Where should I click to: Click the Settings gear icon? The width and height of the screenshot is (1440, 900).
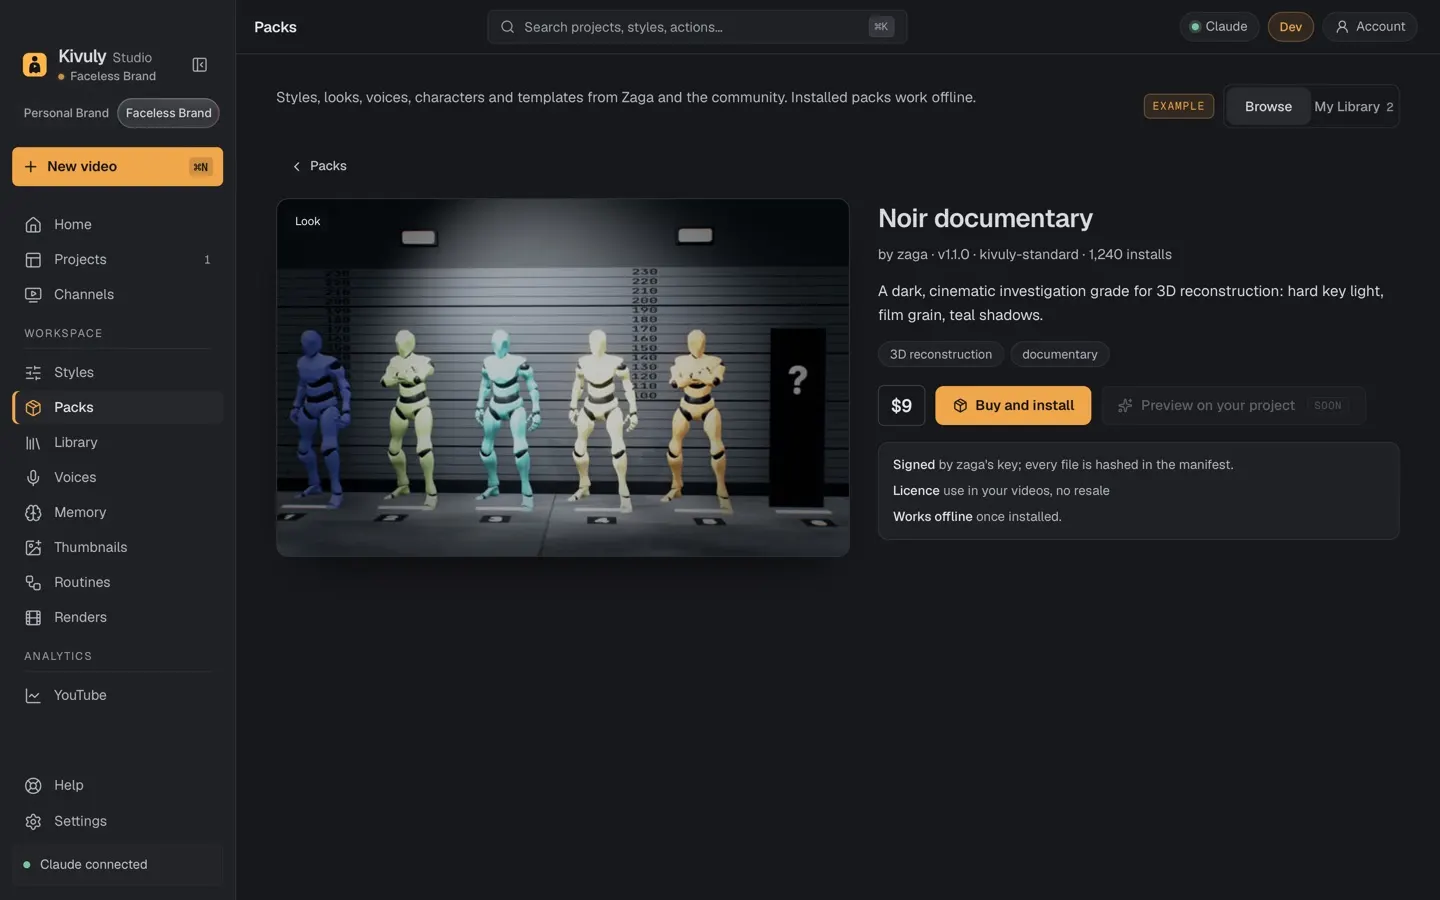coord(33,821)
